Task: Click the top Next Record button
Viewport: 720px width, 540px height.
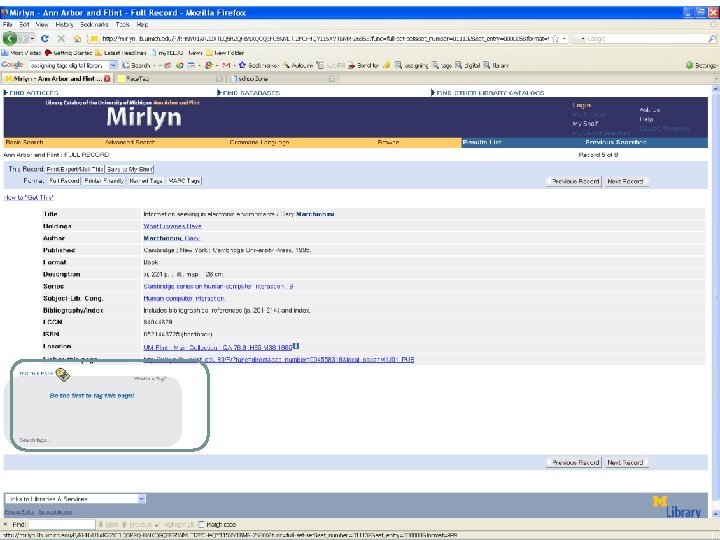Action: tap(625, 181)
